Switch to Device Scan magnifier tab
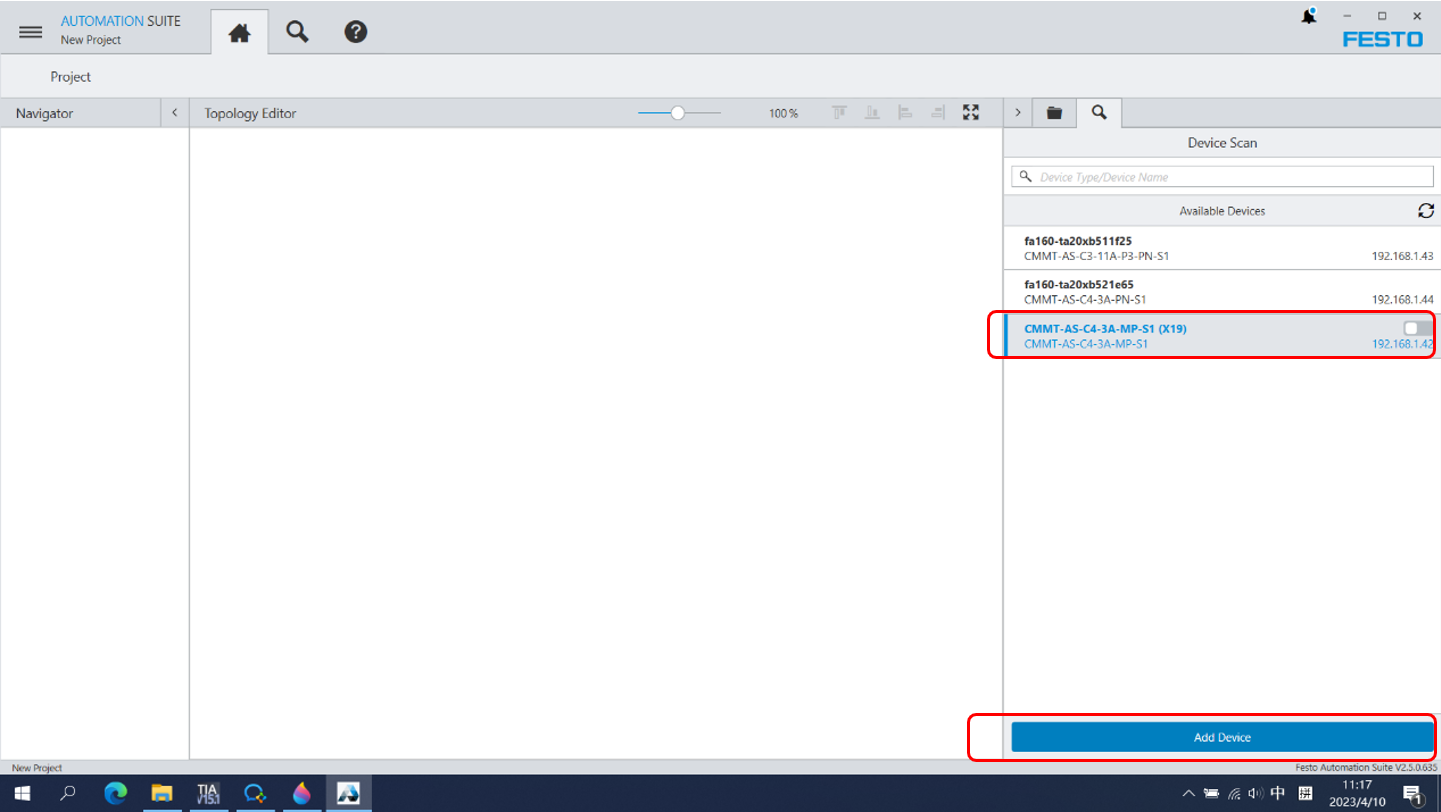 1099,112
